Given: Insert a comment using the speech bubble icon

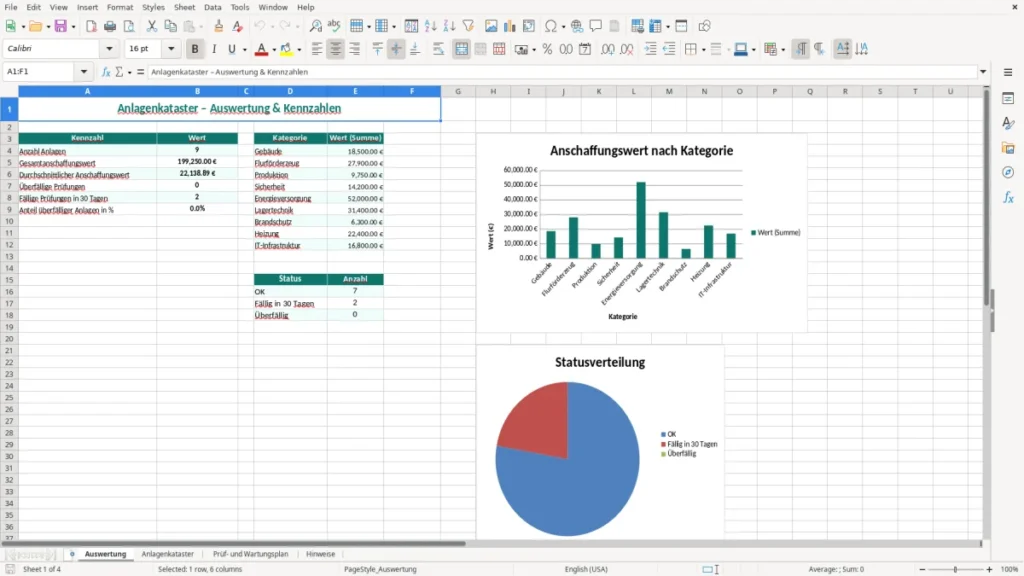Looking at the screenshot, I should point(596,26).
